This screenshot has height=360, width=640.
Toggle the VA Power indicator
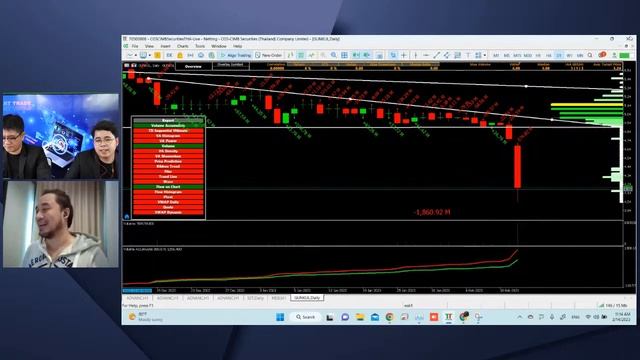coord(168,141)
